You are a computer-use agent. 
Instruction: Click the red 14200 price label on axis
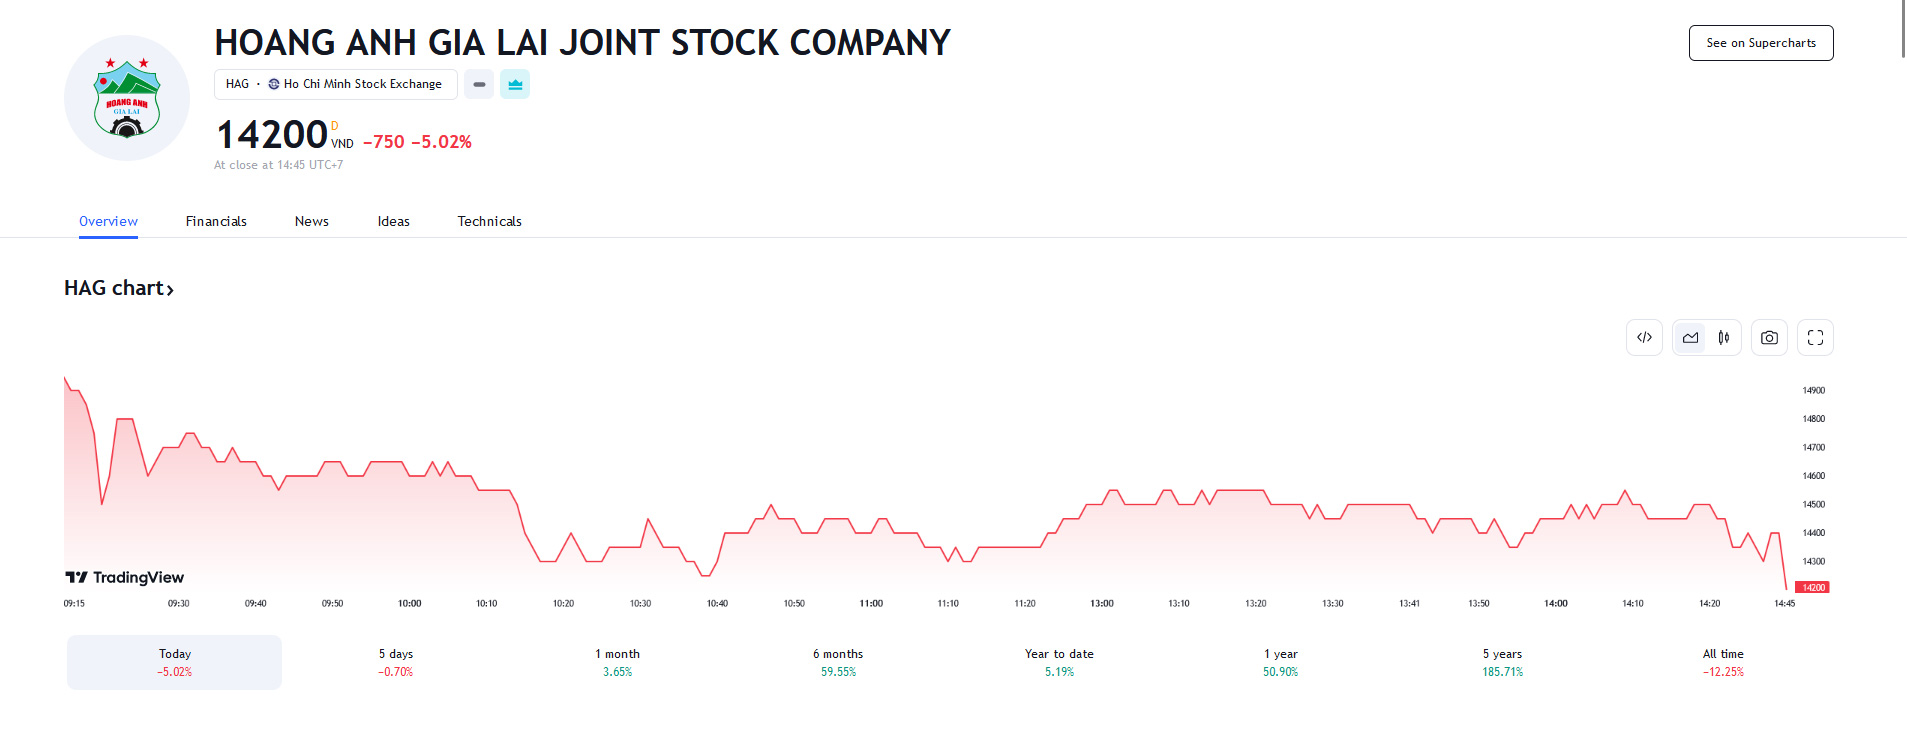tap(1812, 588)
